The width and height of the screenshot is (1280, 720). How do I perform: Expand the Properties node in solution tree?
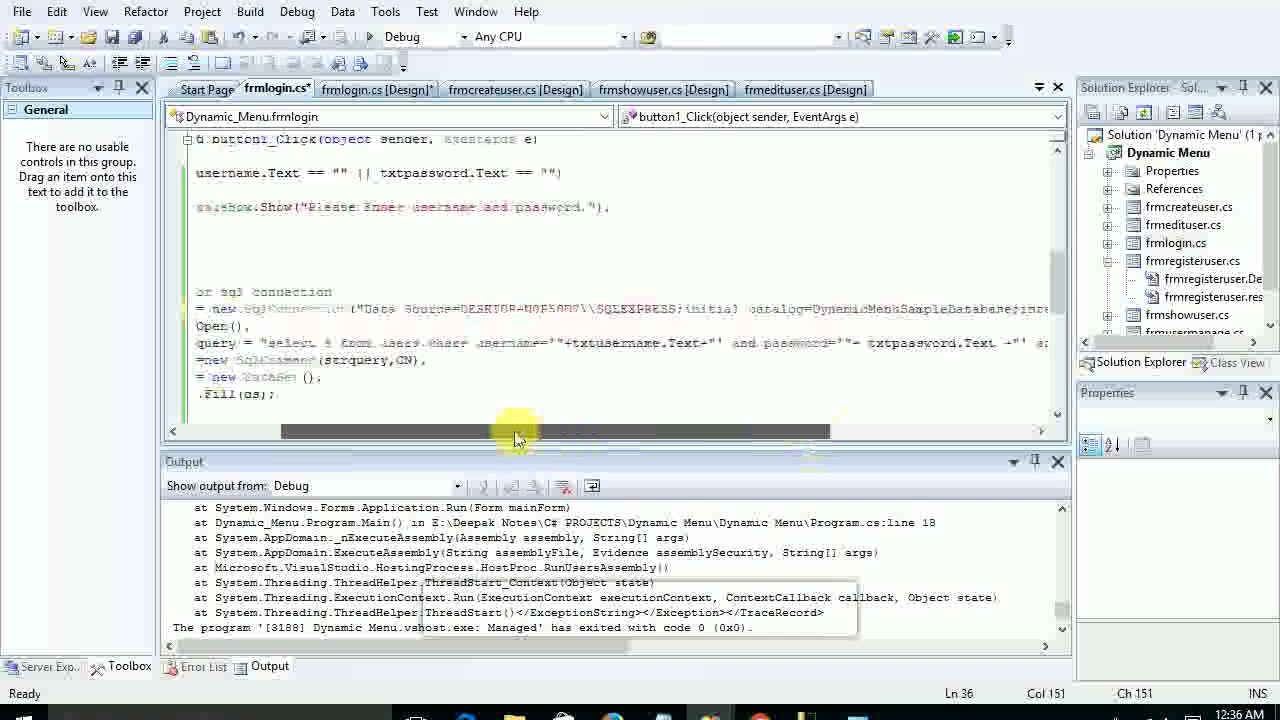(x=1108, y=171)
